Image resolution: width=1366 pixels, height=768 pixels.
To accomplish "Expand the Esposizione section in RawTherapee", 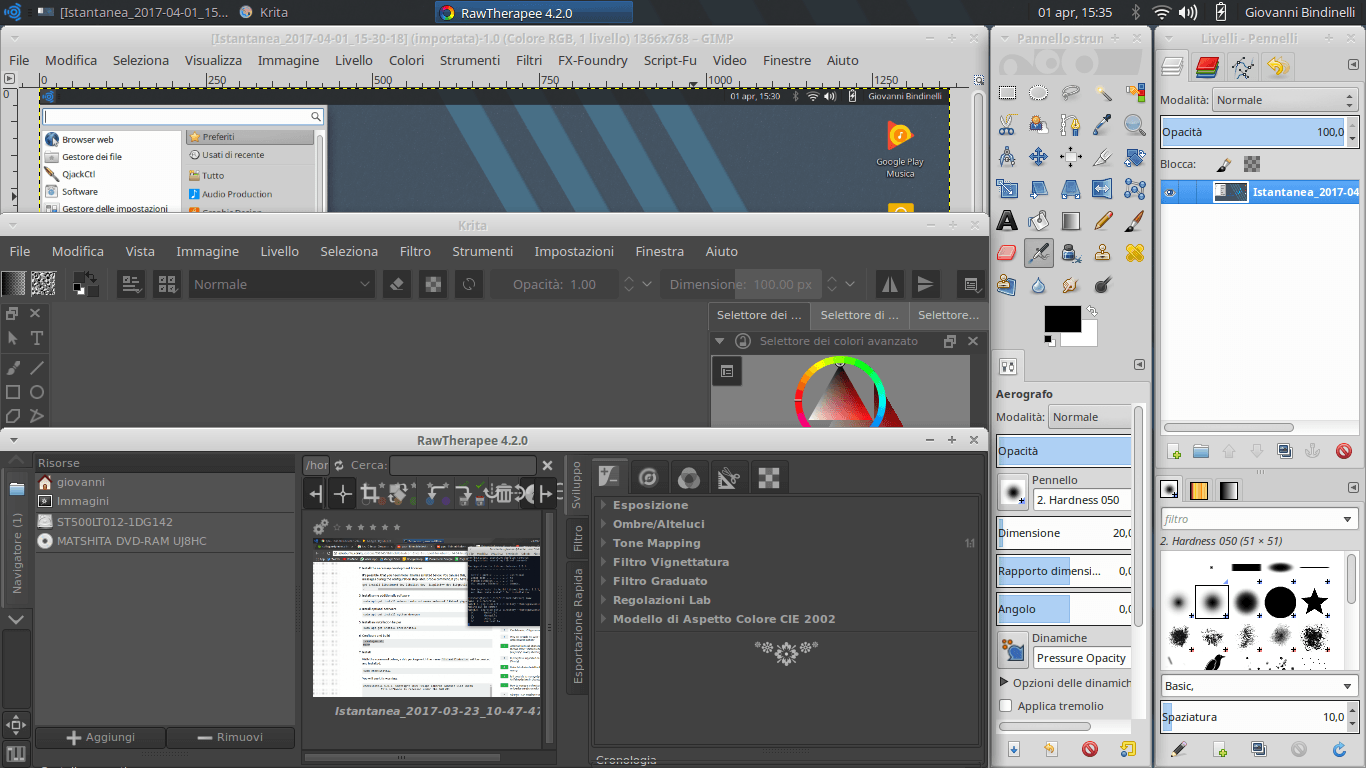I will tap(650, 505).
